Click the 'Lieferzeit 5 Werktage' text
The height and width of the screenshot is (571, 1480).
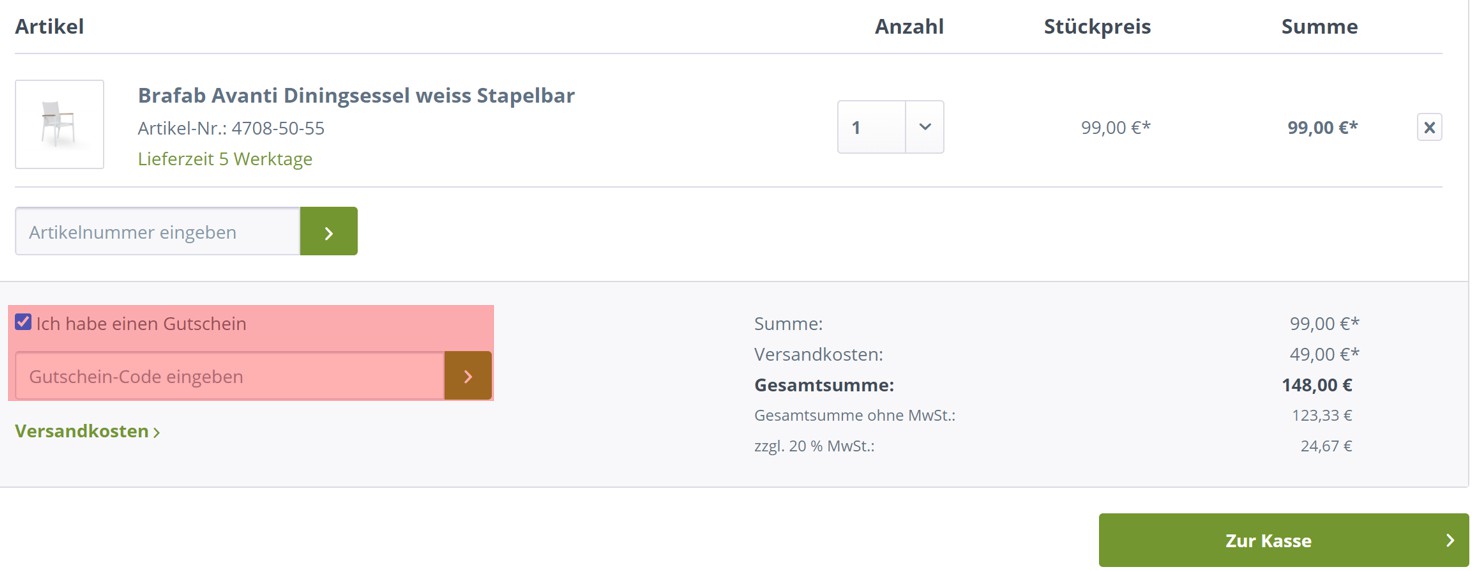[x=225, y=159]
